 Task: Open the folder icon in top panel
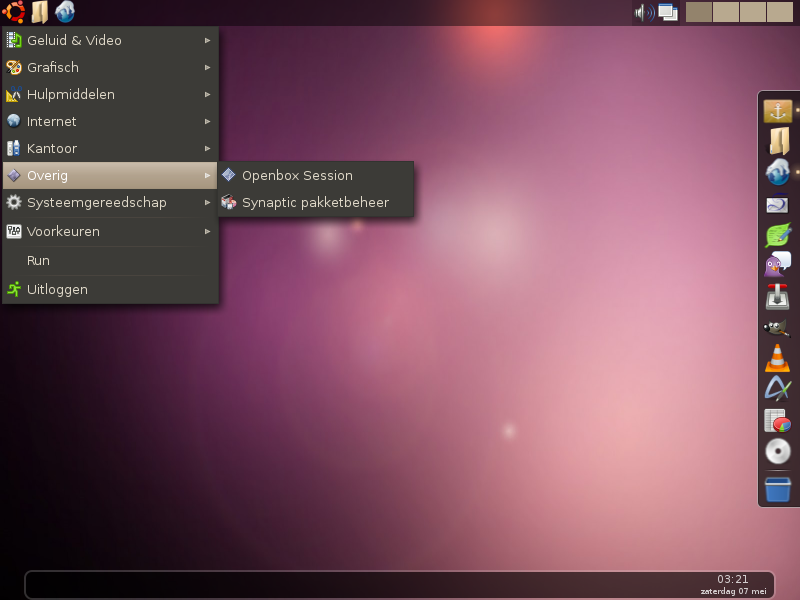tap(39, 12)
